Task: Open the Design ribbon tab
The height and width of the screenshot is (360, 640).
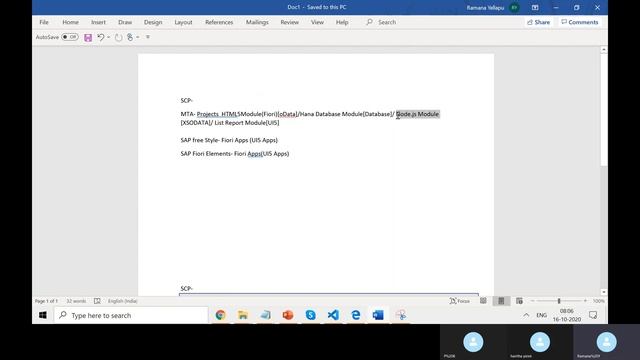Action: coord(153,22)
